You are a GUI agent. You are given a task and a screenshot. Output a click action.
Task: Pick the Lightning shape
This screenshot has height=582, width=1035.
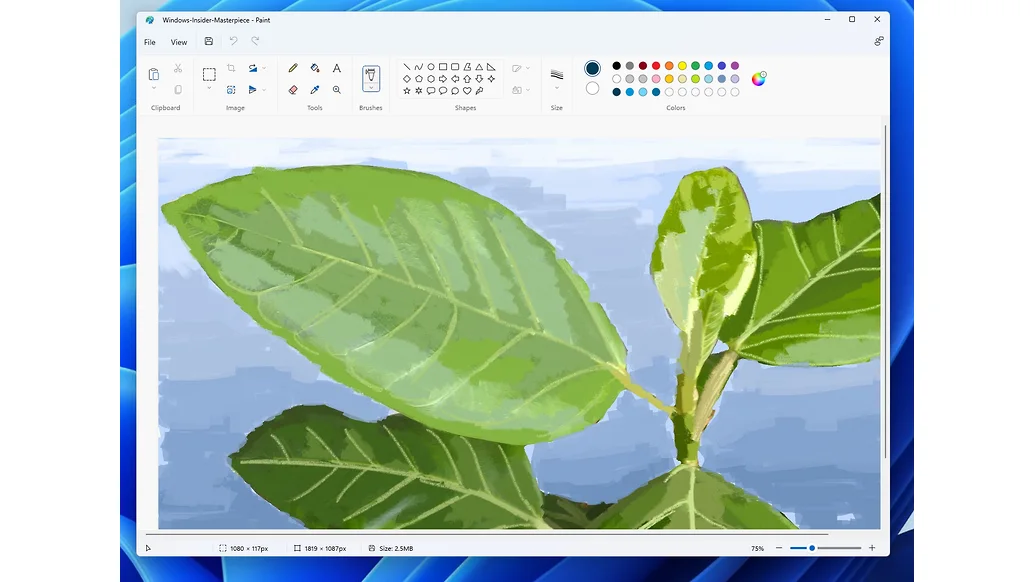tap(479, 90)
